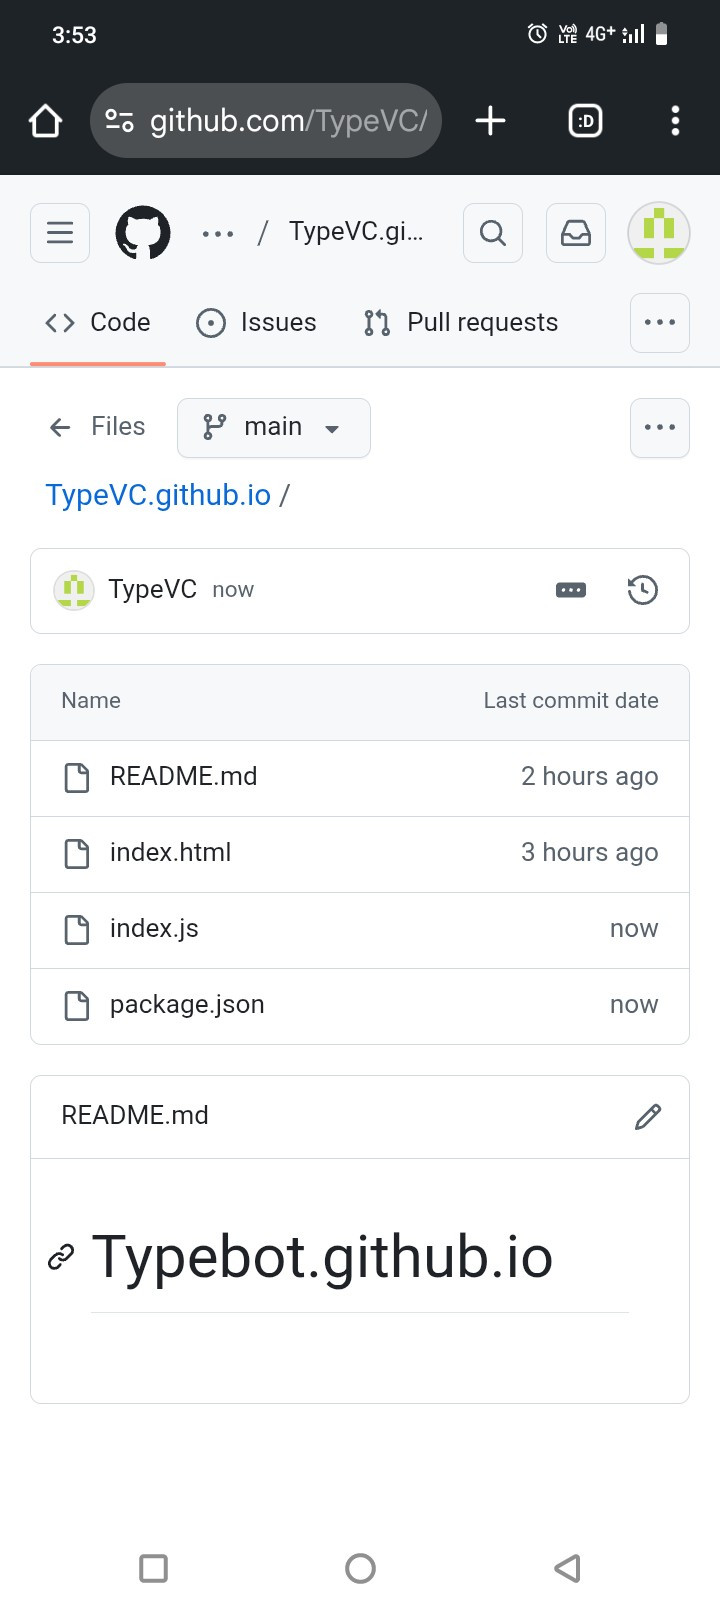Open the TypeVC.github.io path link

[x=158, y=495]
